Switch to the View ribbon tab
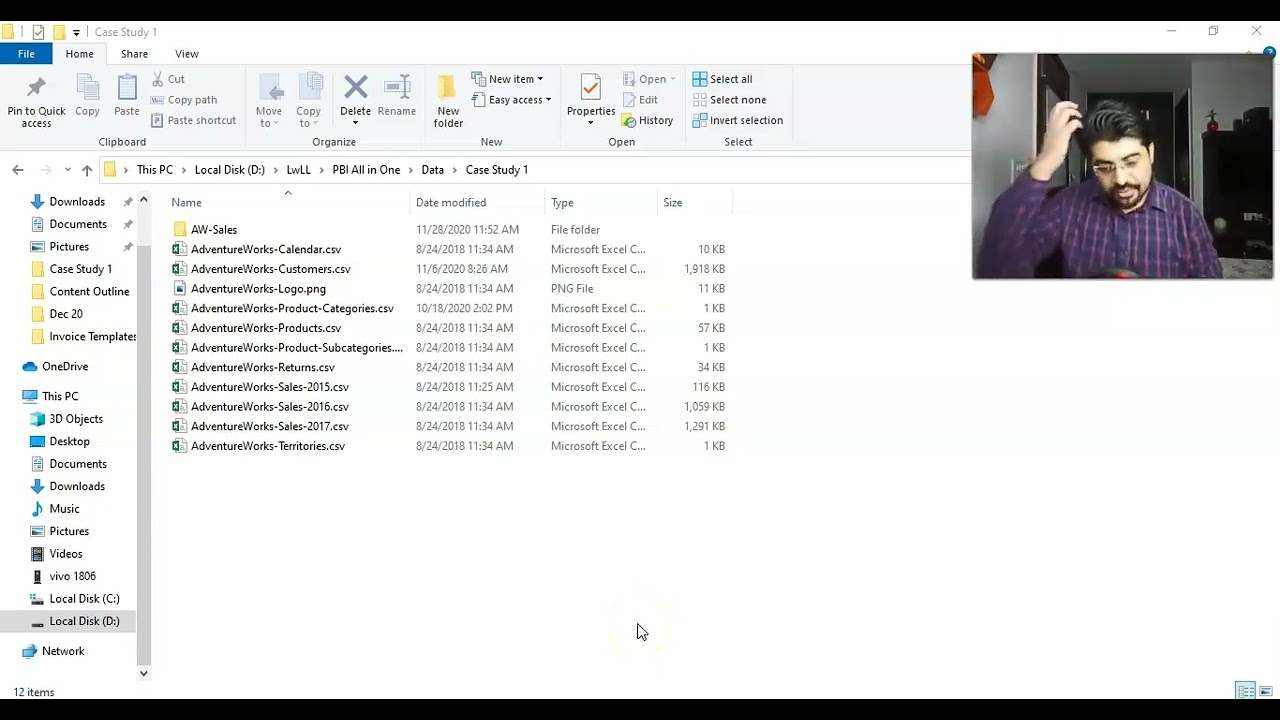 (x=187, y=54)
